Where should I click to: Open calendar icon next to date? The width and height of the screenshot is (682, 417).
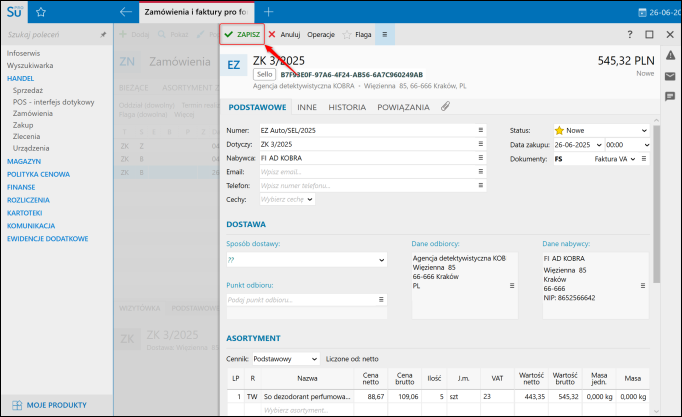pyautogui.click(x=642, y=13)
